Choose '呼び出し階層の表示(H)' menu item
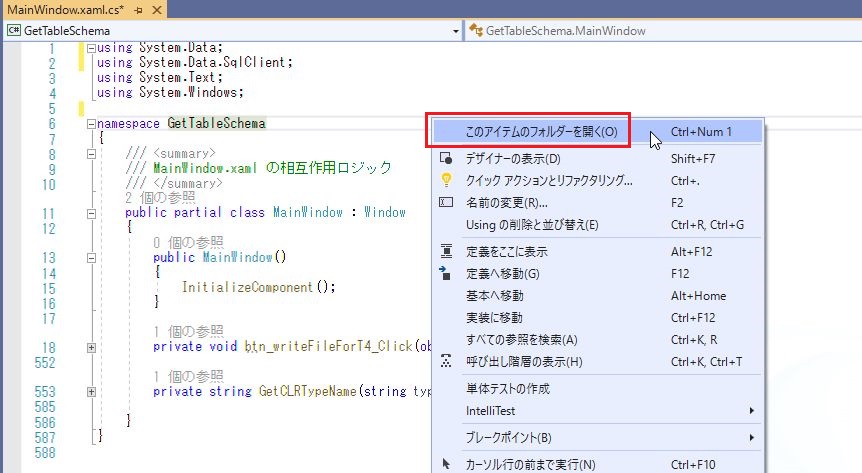The width and height of the screenshot is (862, 473). pos(598,361)
